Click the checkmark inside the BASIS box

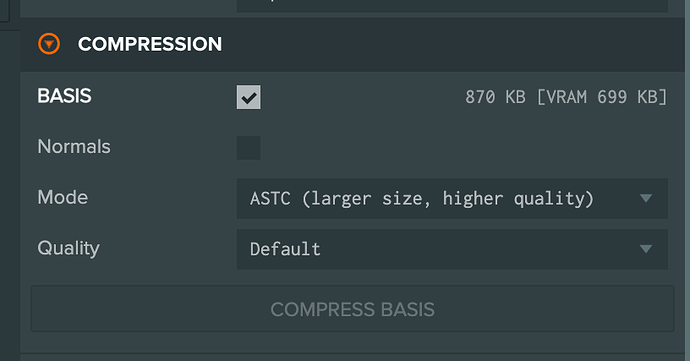pyautogui.click(x=249, y=98)
